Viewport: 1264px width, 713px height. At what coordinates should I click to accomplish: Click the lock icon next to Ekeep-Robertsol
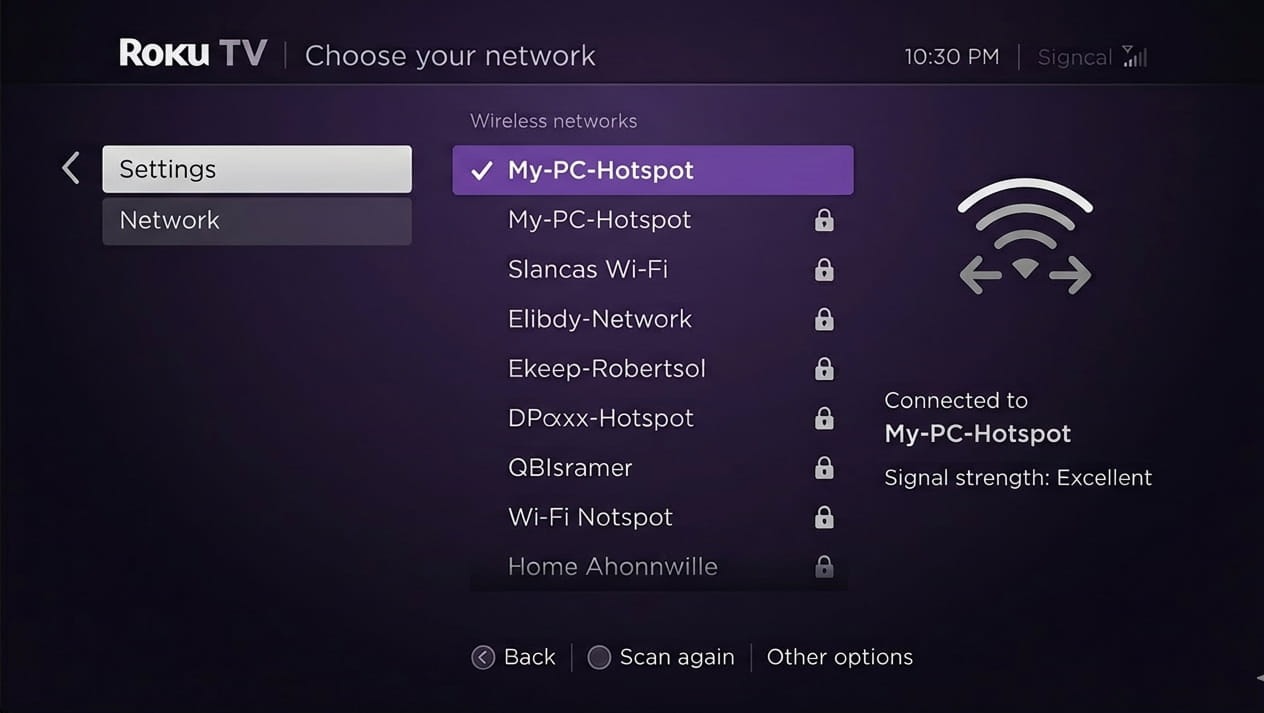[824, 369]
